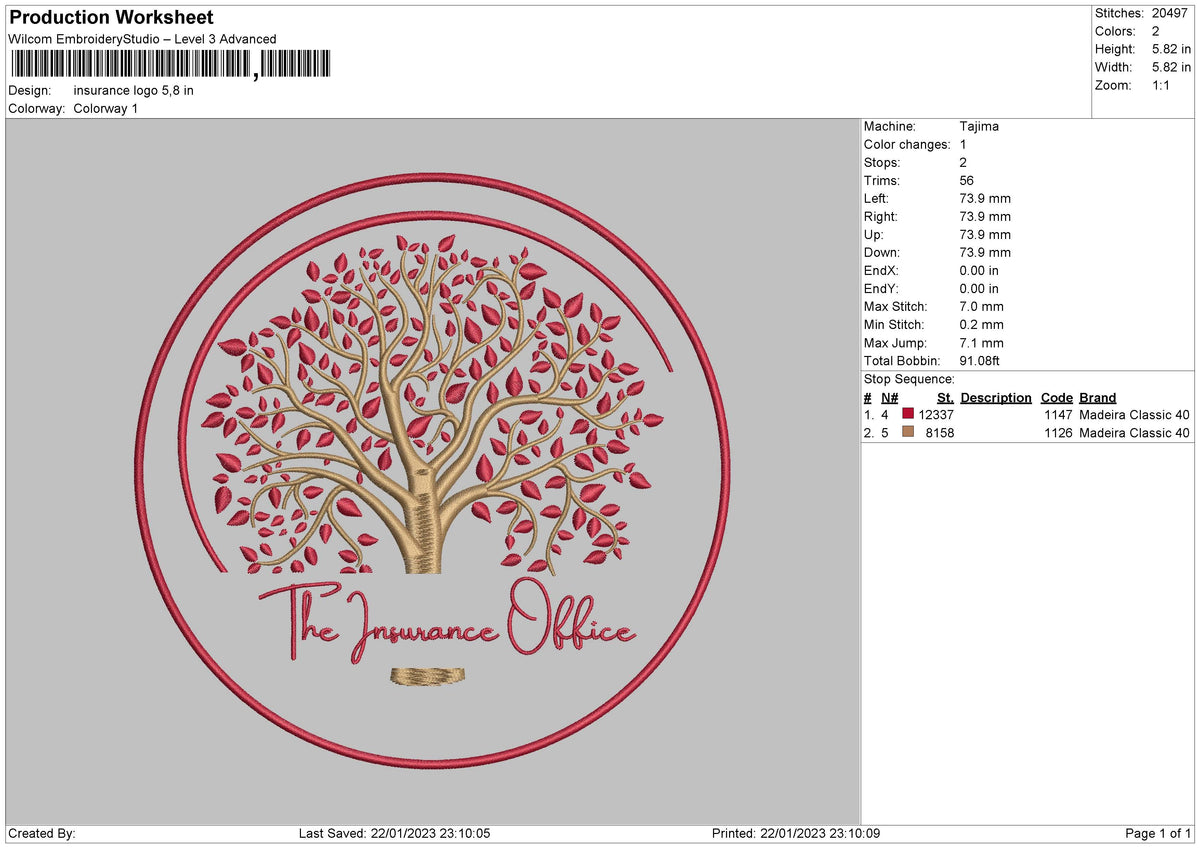The height and width of the screenshot is (848, 1200).
Task: Click the Height value 5.82 in
Action: (x=1172, y=49)
